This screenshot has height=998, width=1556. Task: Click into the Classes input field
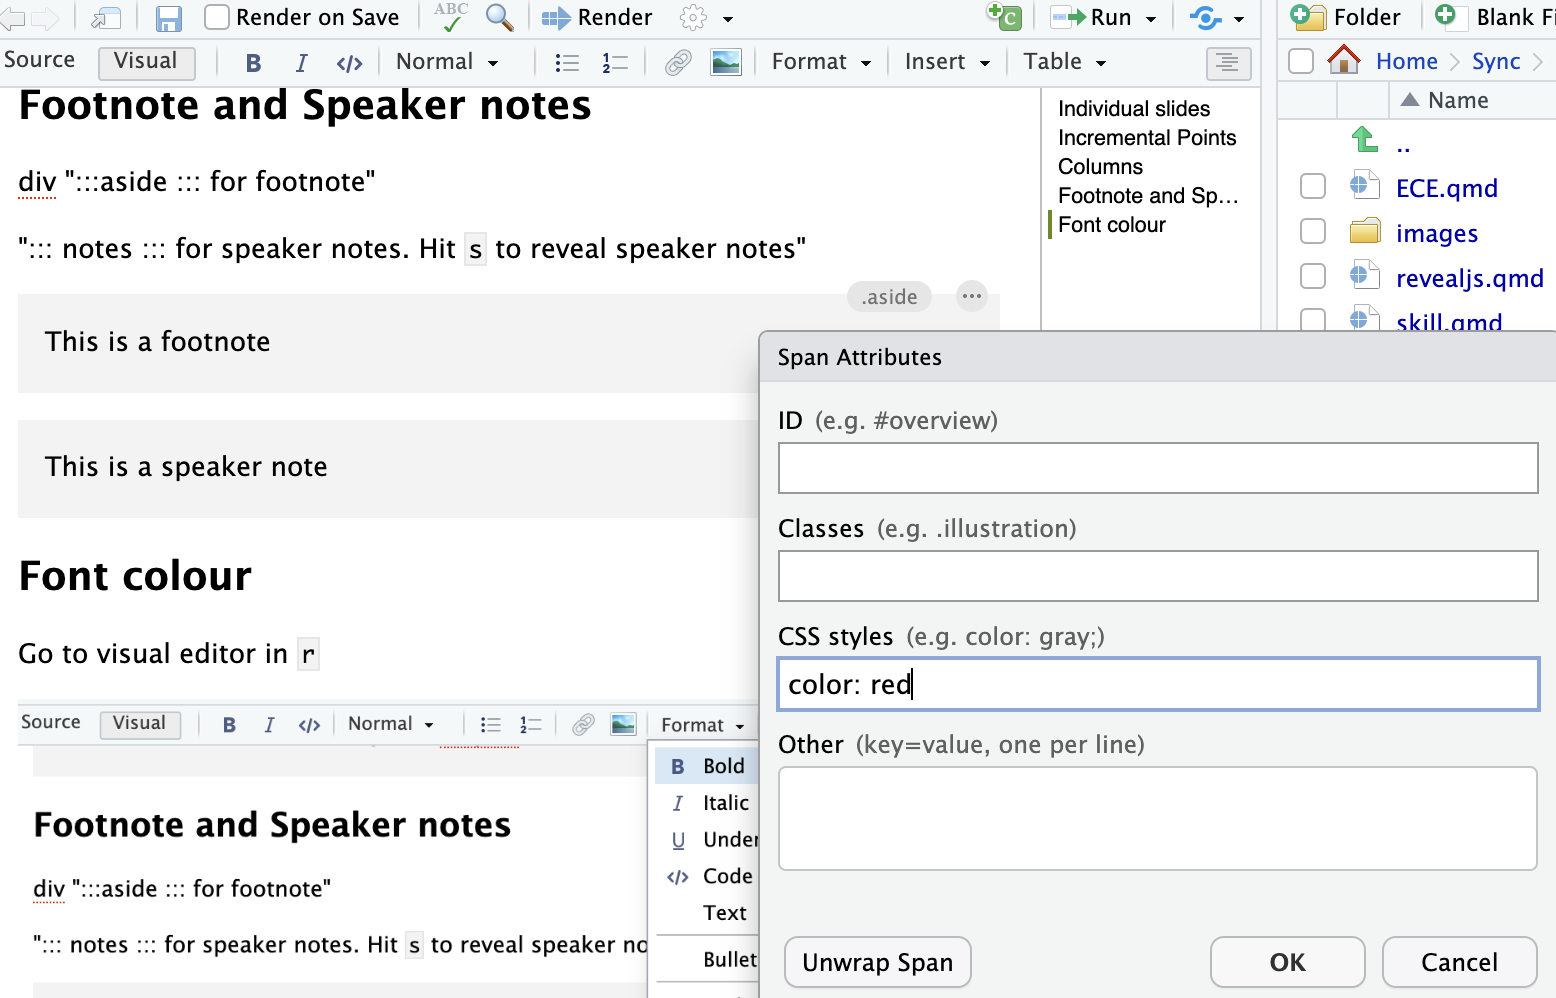tap(1157, 576)
